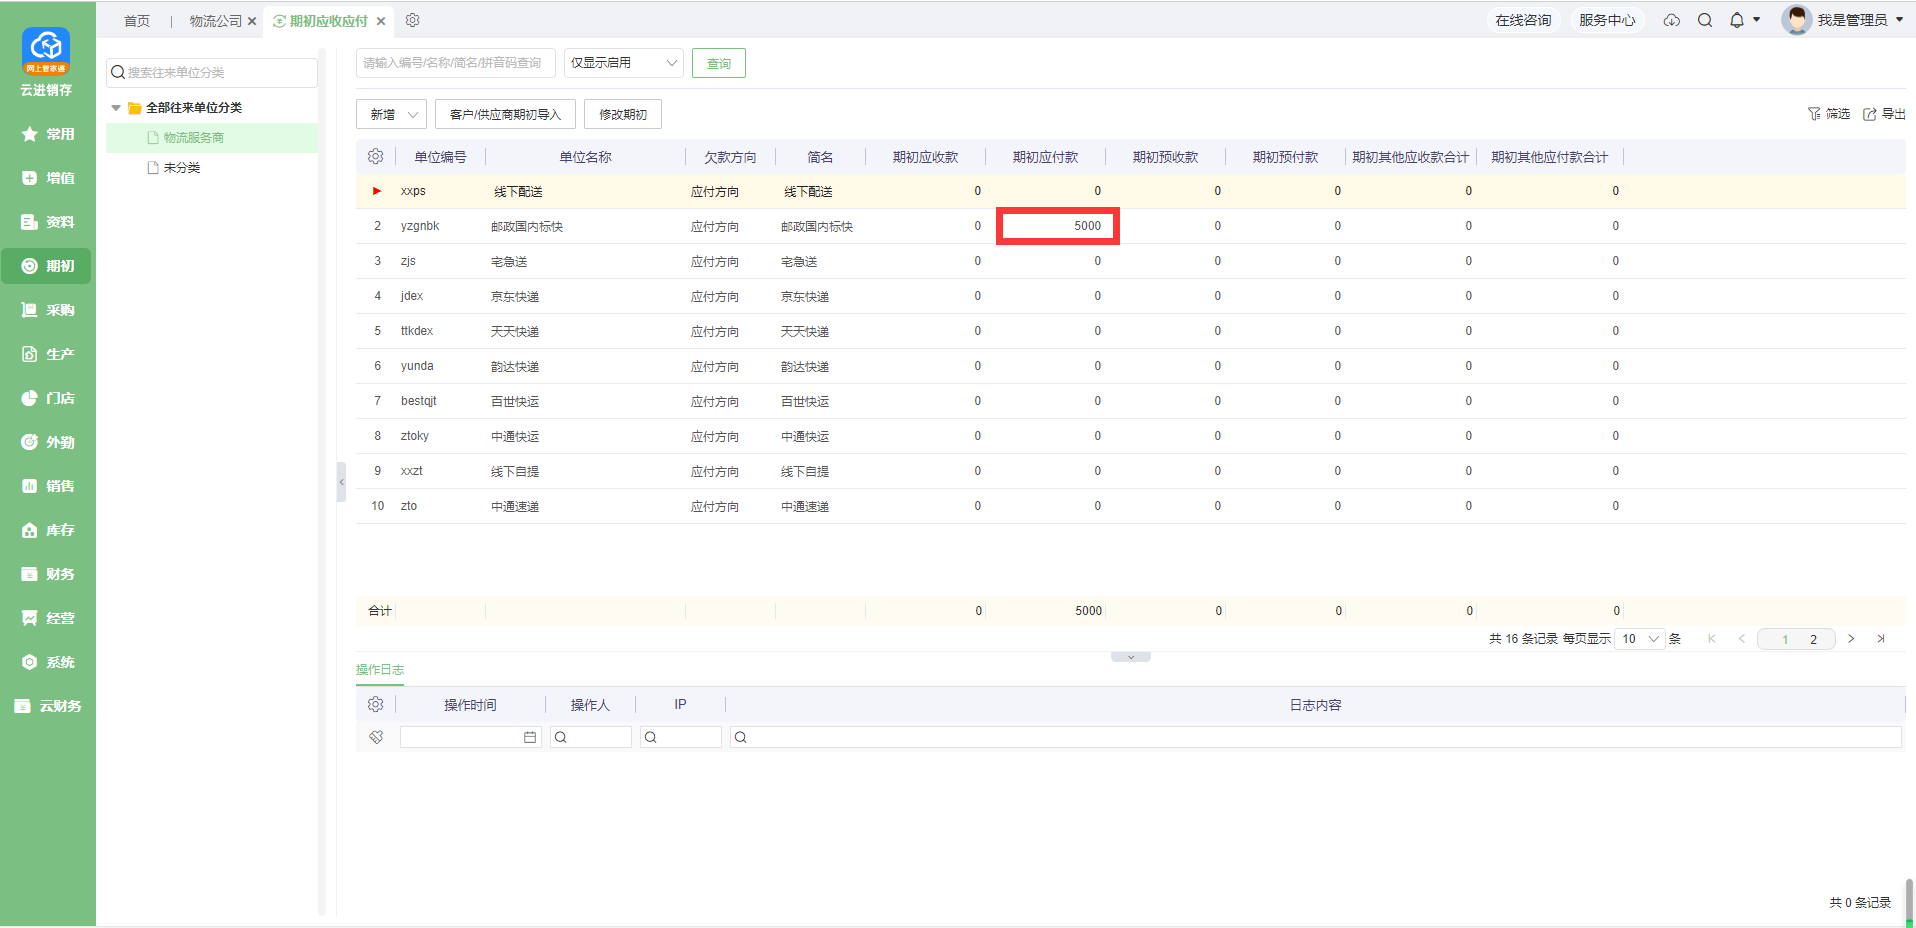Open 仅显示启用 status dropdown

point(624,63)
